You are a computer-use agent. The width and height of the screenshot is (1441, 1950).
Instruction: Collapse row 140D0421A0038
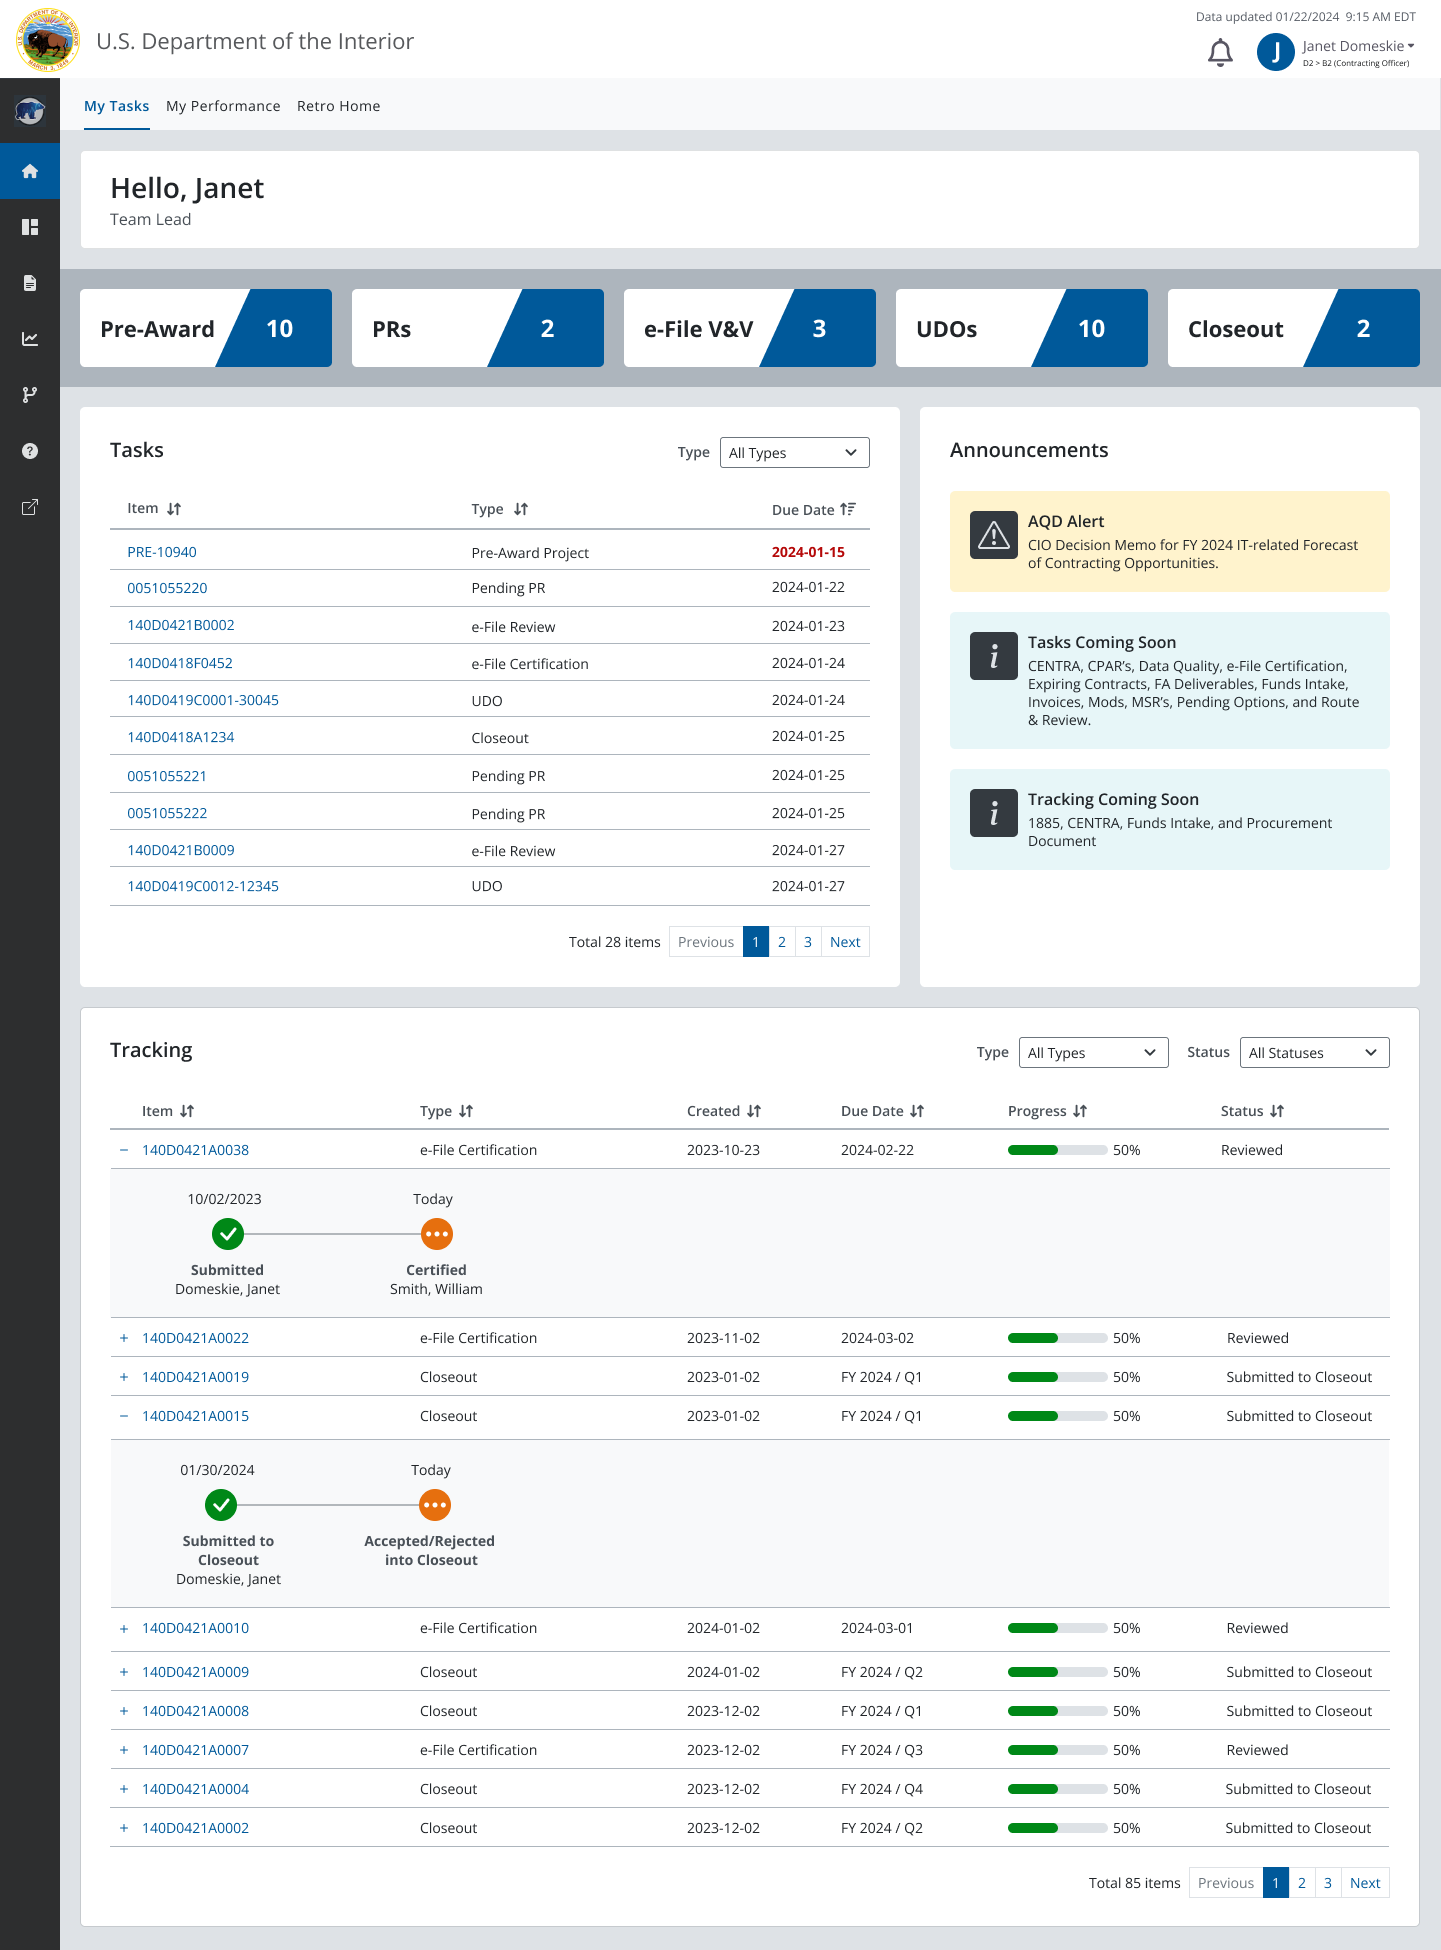click(124, 1150)
